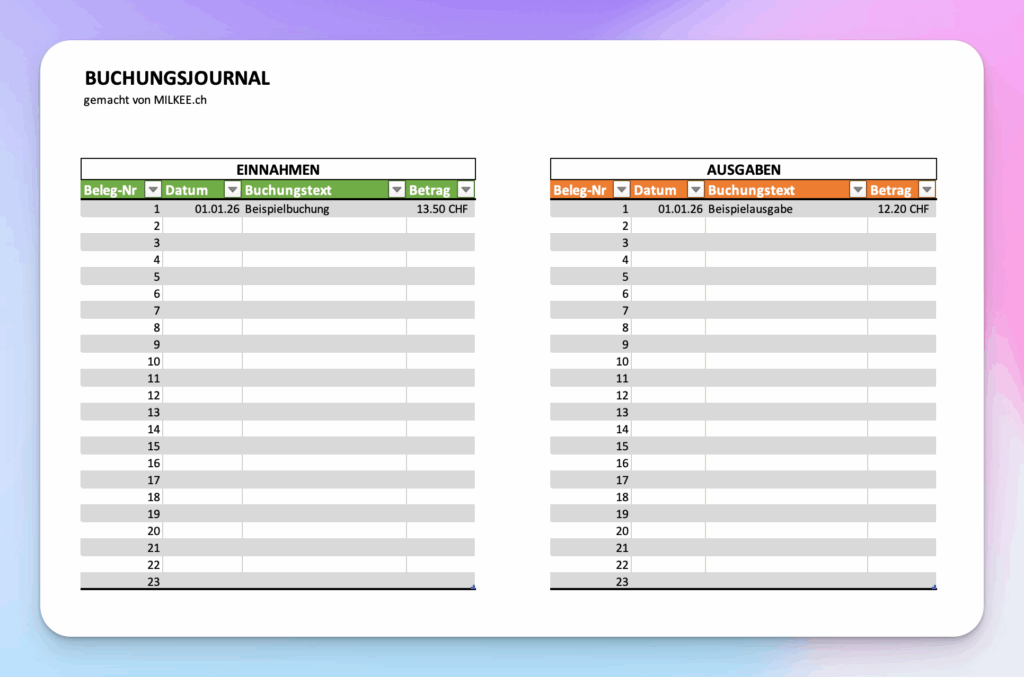Click the BUCHUNGSJOURNAL heading
The image size is (1024, 677).
tap(177, 78)
